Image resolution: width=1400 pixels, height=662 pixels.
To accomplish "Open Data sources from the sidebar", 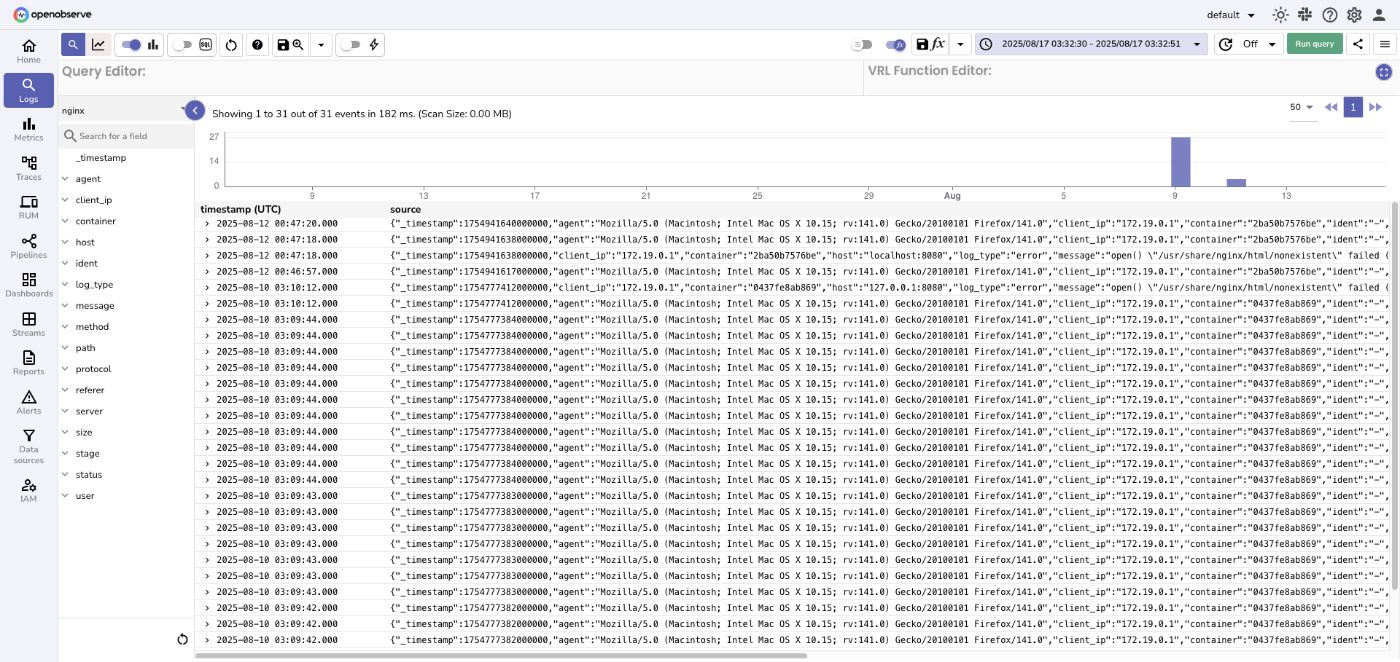I will (28, 446).
